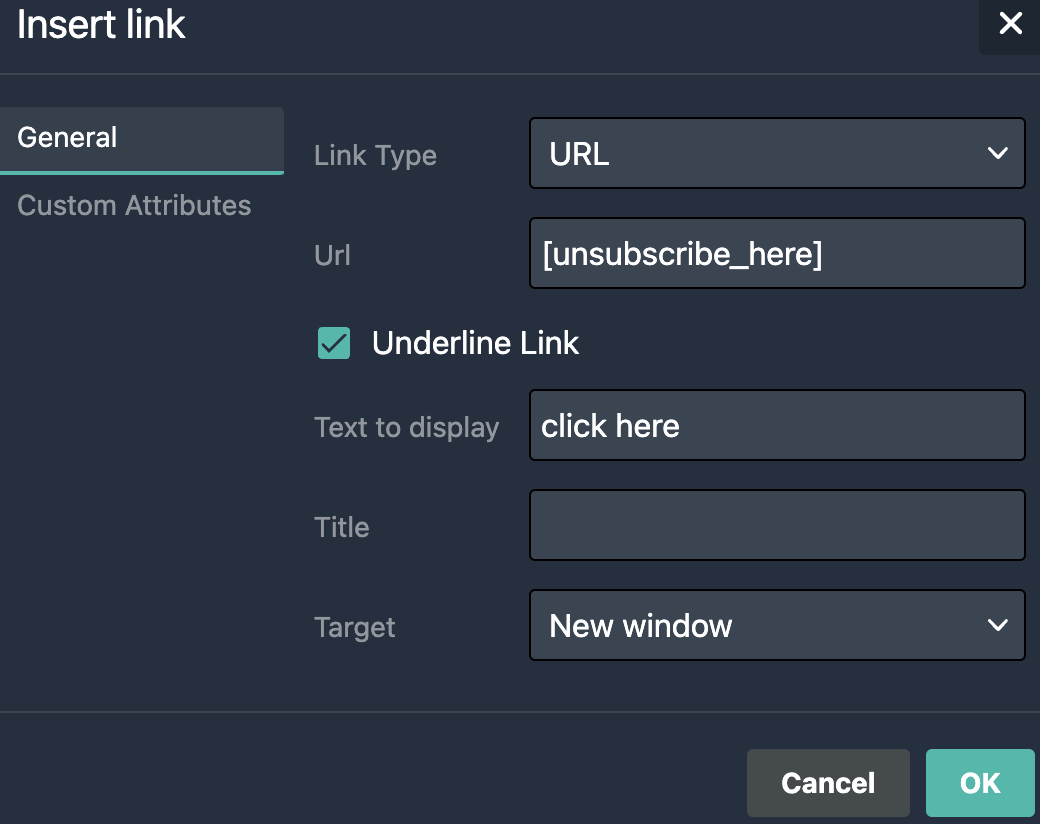Screen dimensions: 1040x824
Task: Click the Url field containing [unsubscribe_here]
Action: click(x=777, y=254)
